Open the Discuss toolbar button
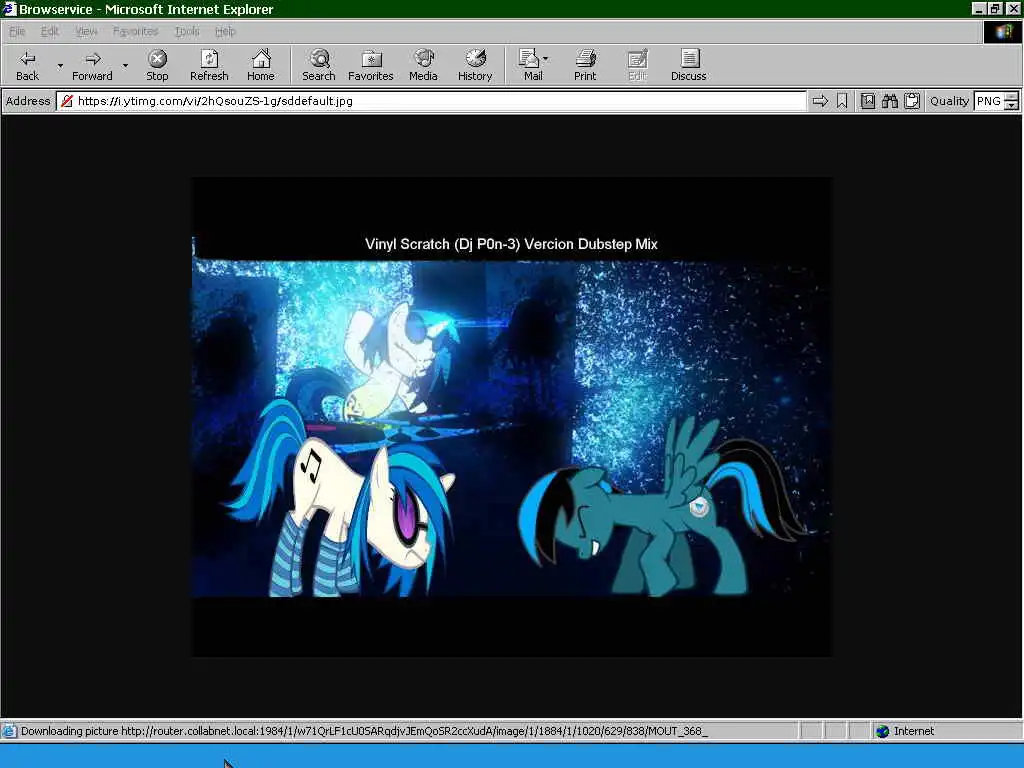This screenshot has height=768, width=1024. coord(688,65)
